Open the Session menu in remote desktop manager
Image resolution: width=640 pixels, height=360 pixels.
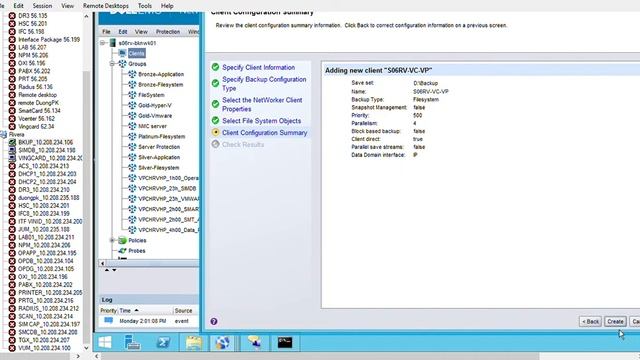pos(42,6)
